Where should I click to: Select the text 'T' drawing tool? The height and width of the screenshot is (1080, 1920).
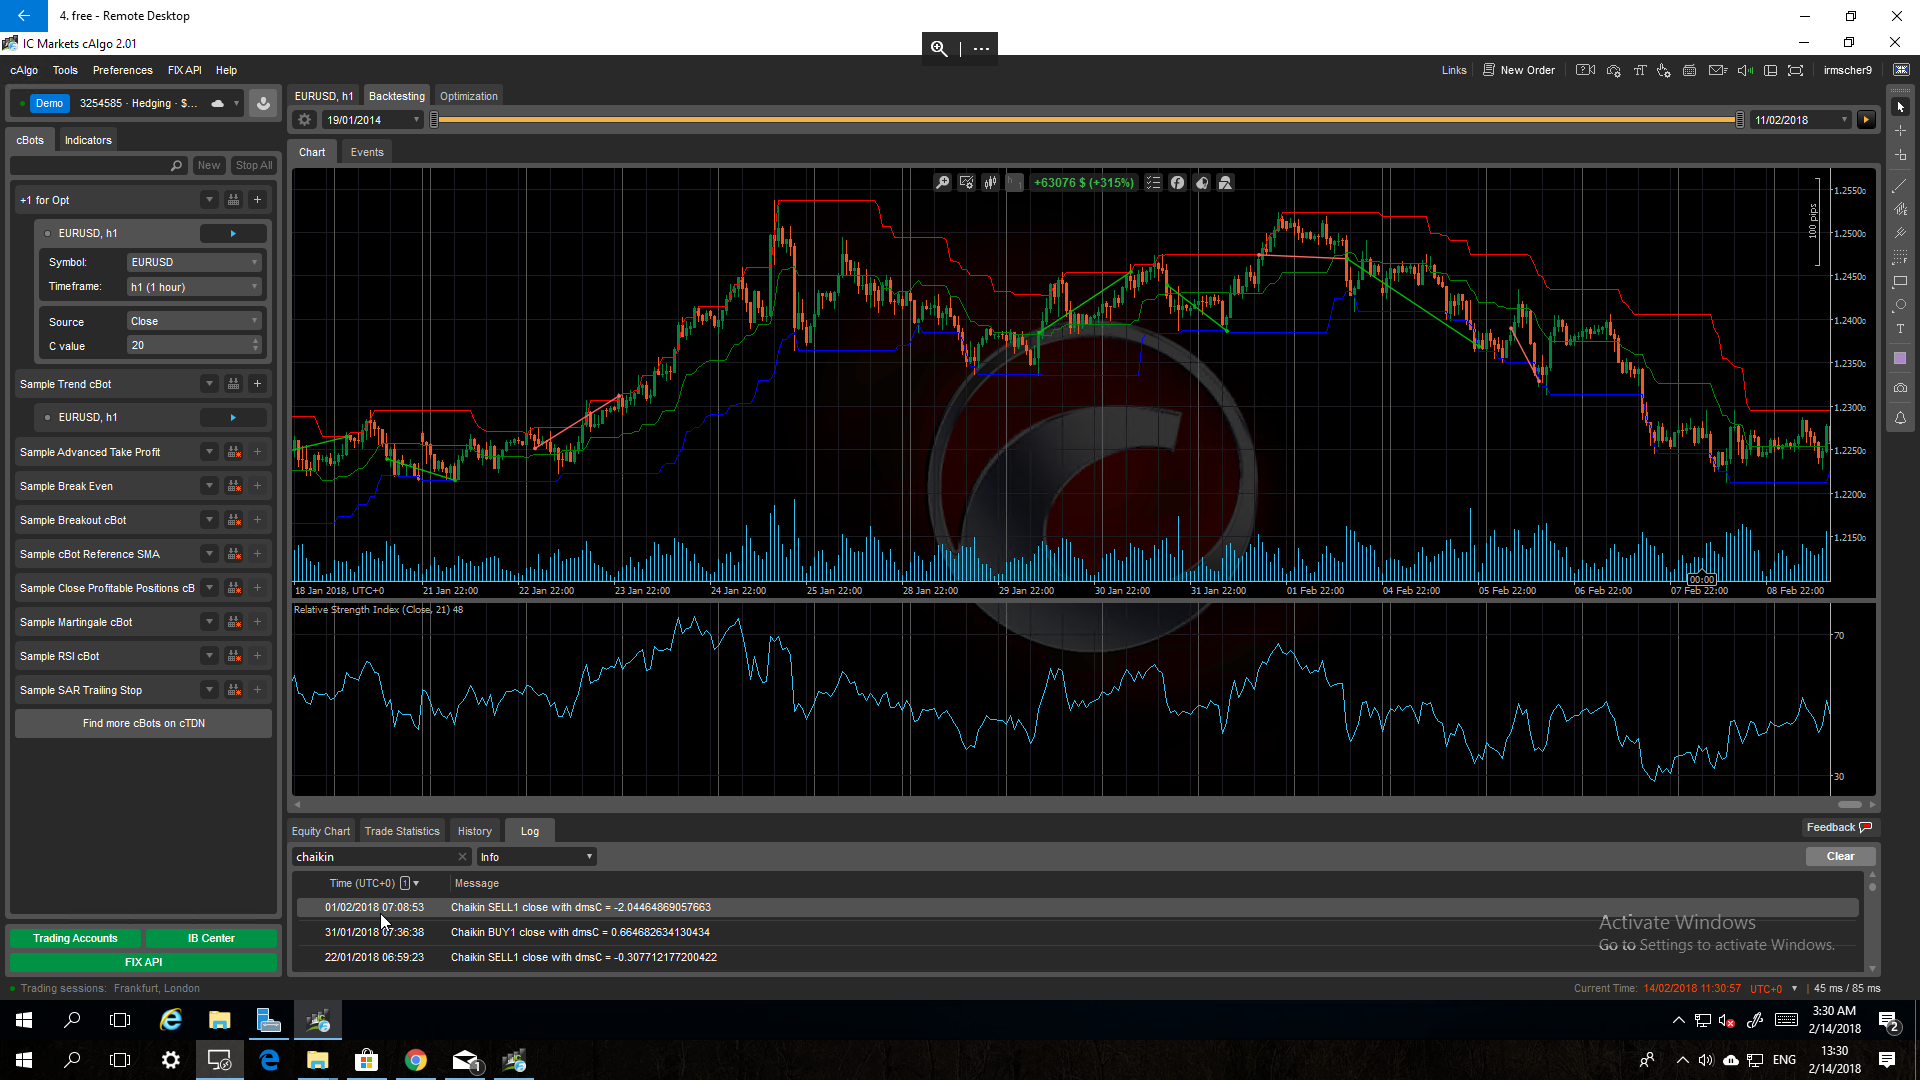coord(1900,329)
